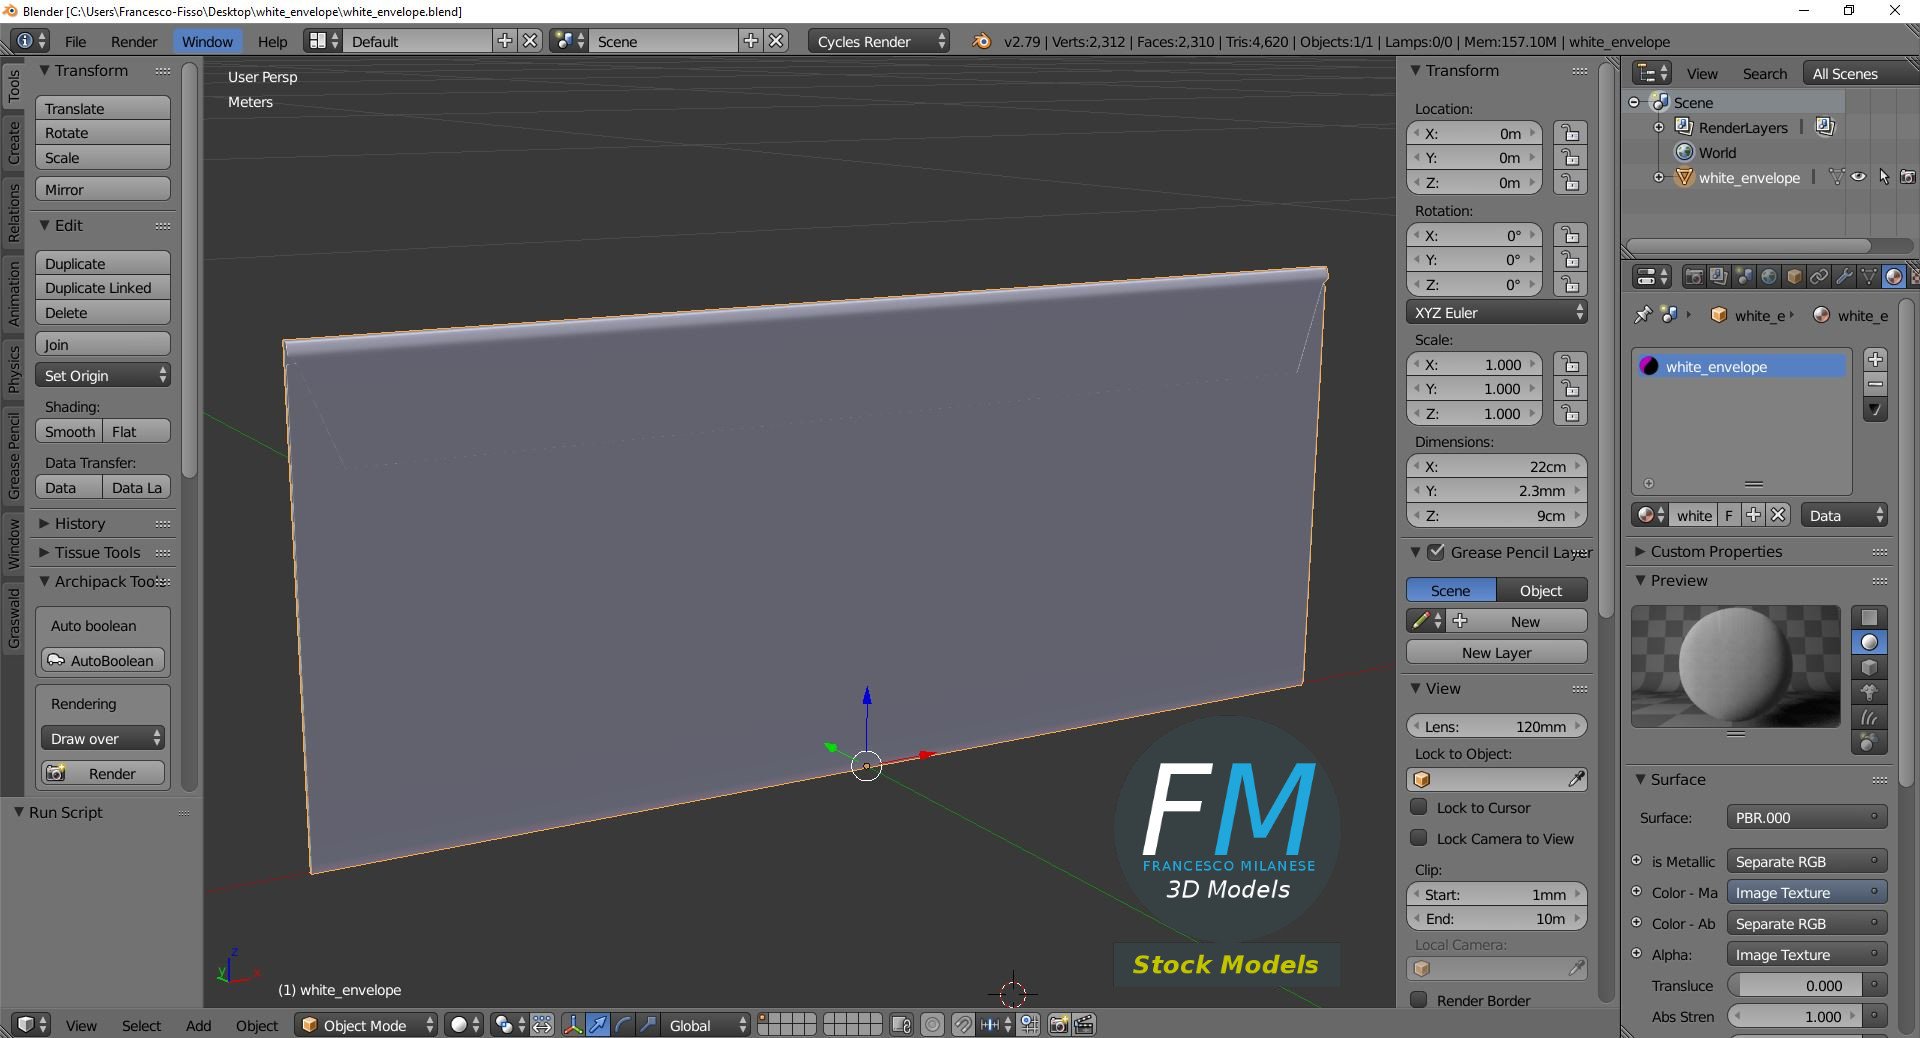This screenshot has height=1038, width=1920.
Task: Open the File menu
Action: point(75,41)
